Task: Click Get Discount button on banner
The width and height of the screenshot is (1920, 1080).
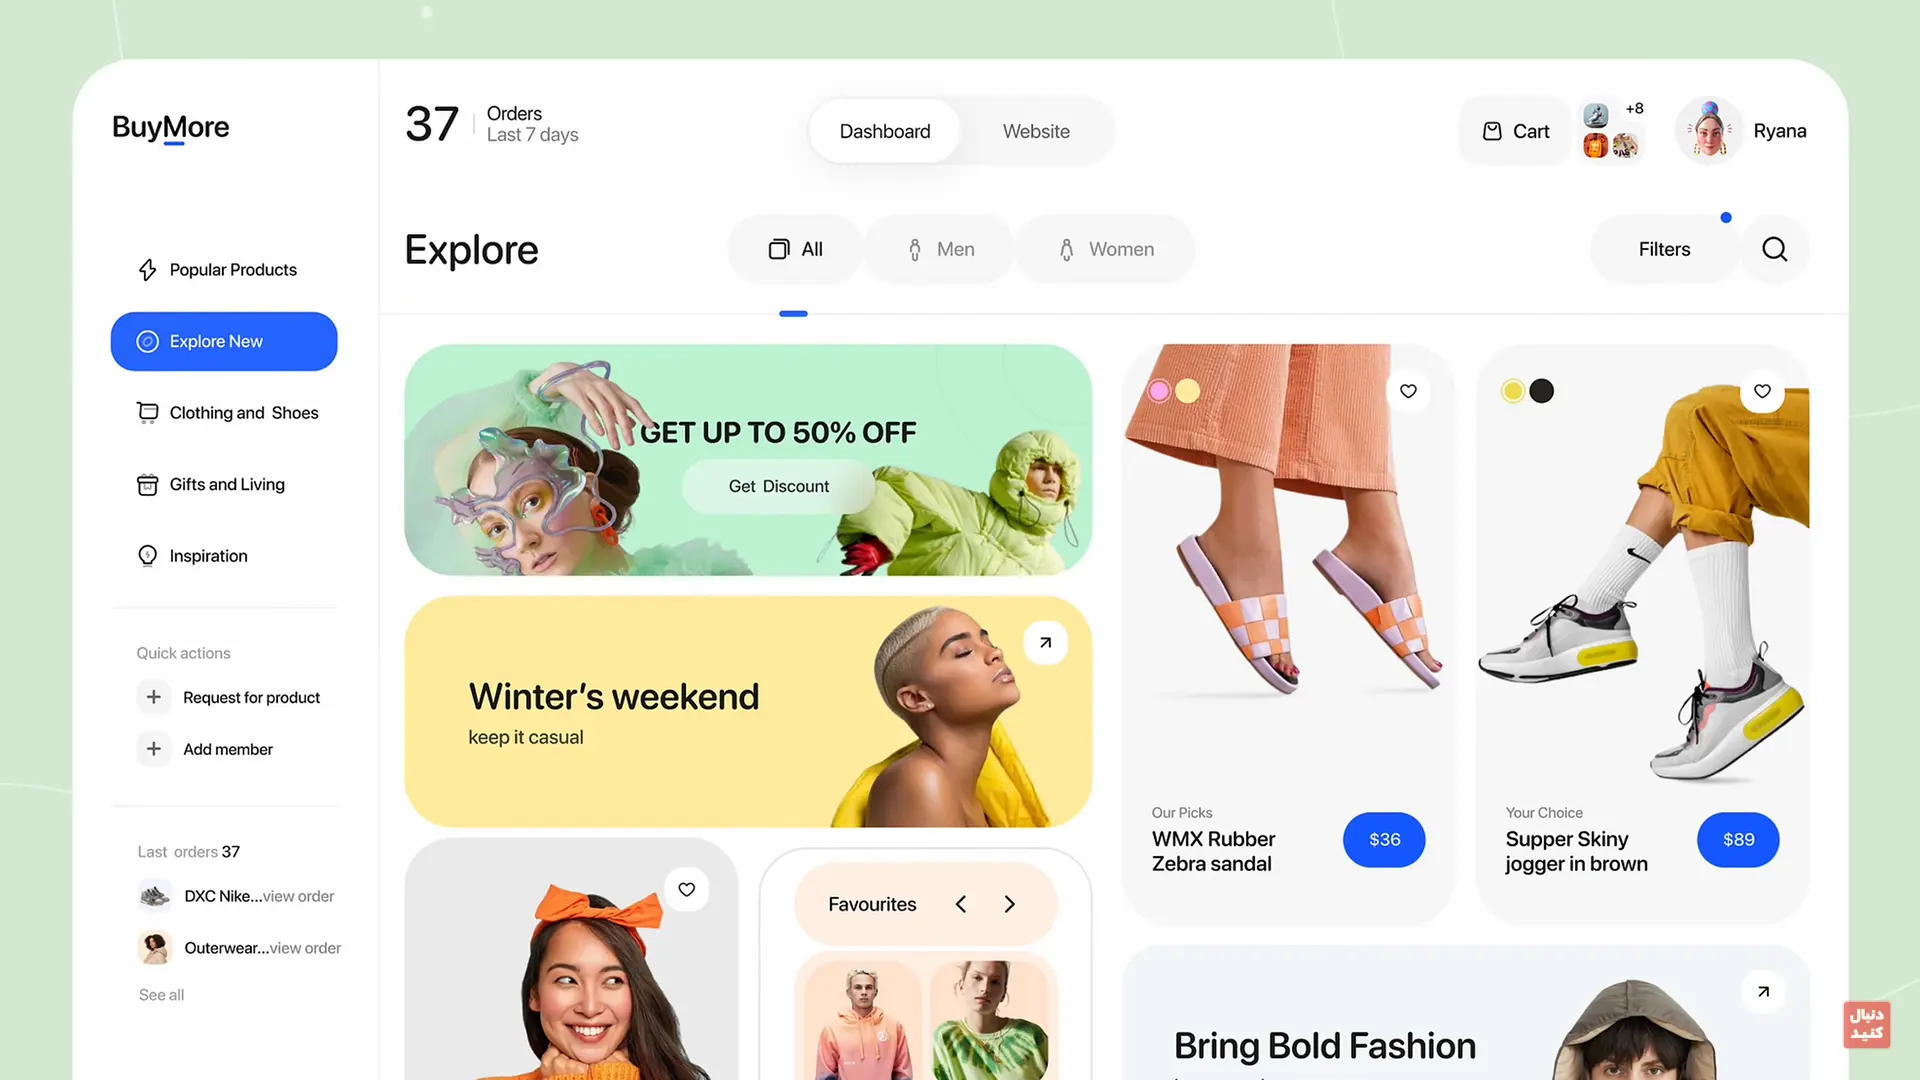Action: pyautogui.click(x=778, y=485)
